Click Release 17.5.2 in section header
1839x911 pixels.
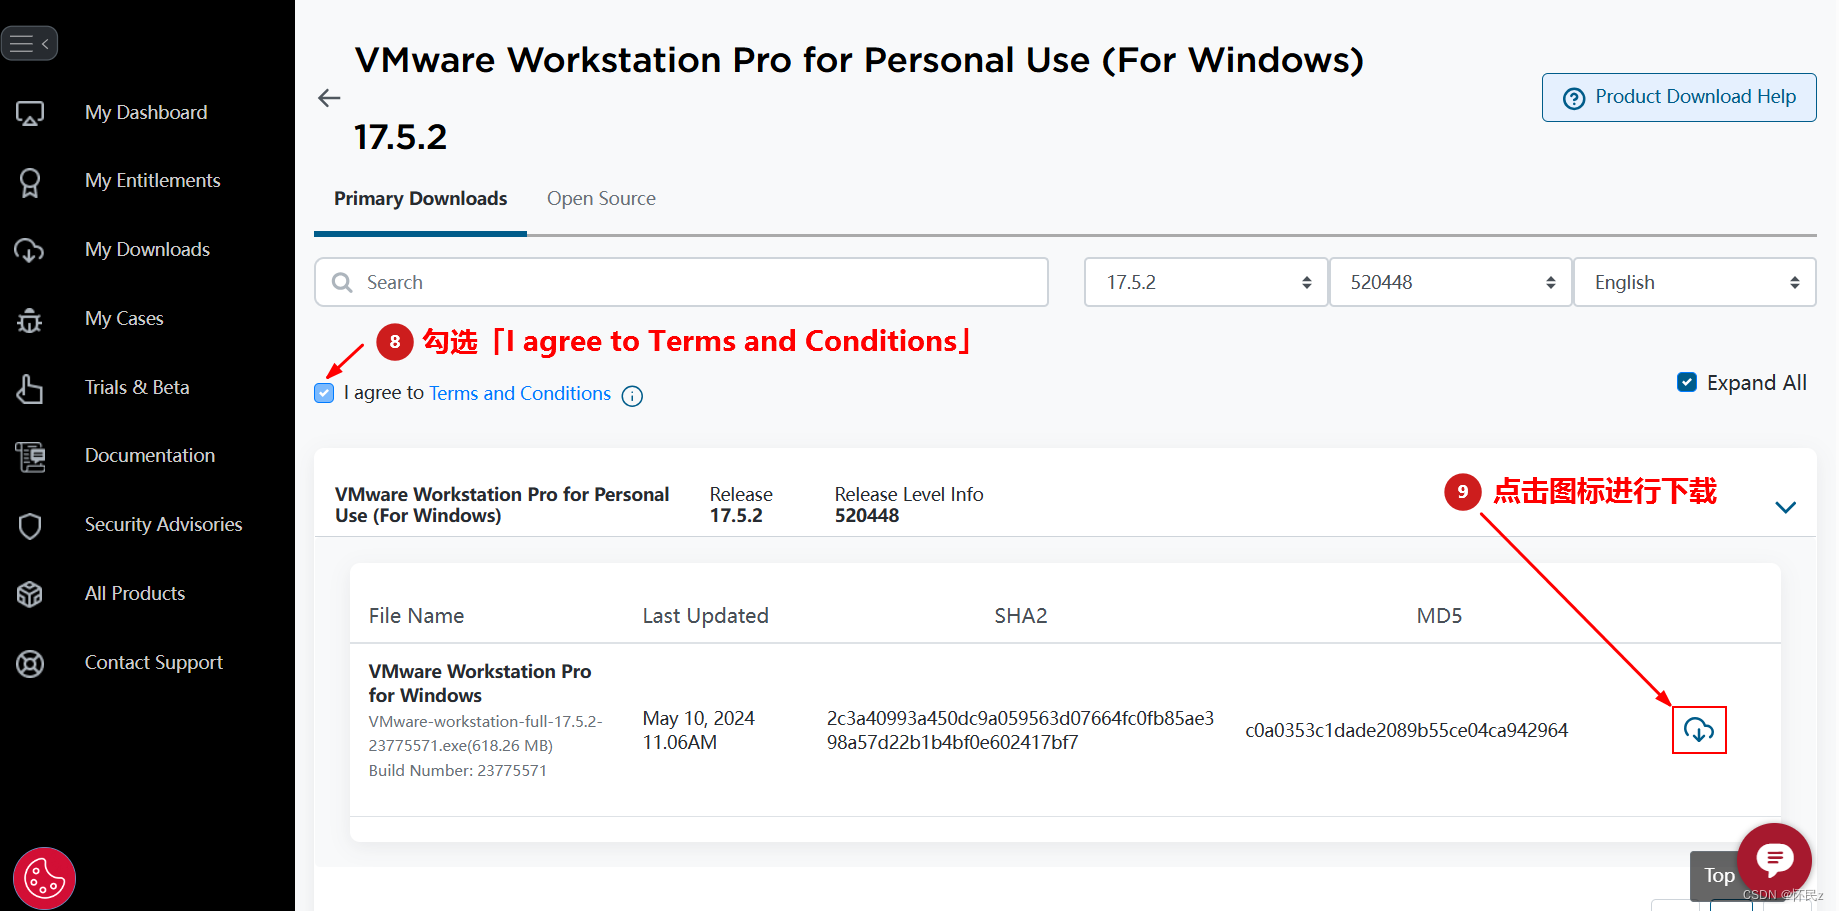click(741, 505)
